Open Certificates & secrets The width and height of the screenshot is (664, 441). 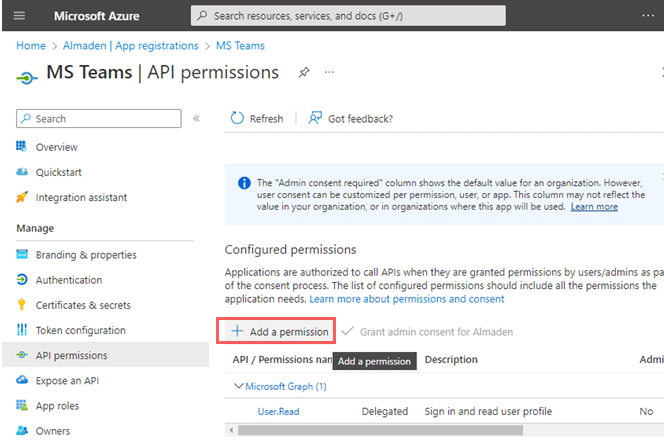coord(83,305)
